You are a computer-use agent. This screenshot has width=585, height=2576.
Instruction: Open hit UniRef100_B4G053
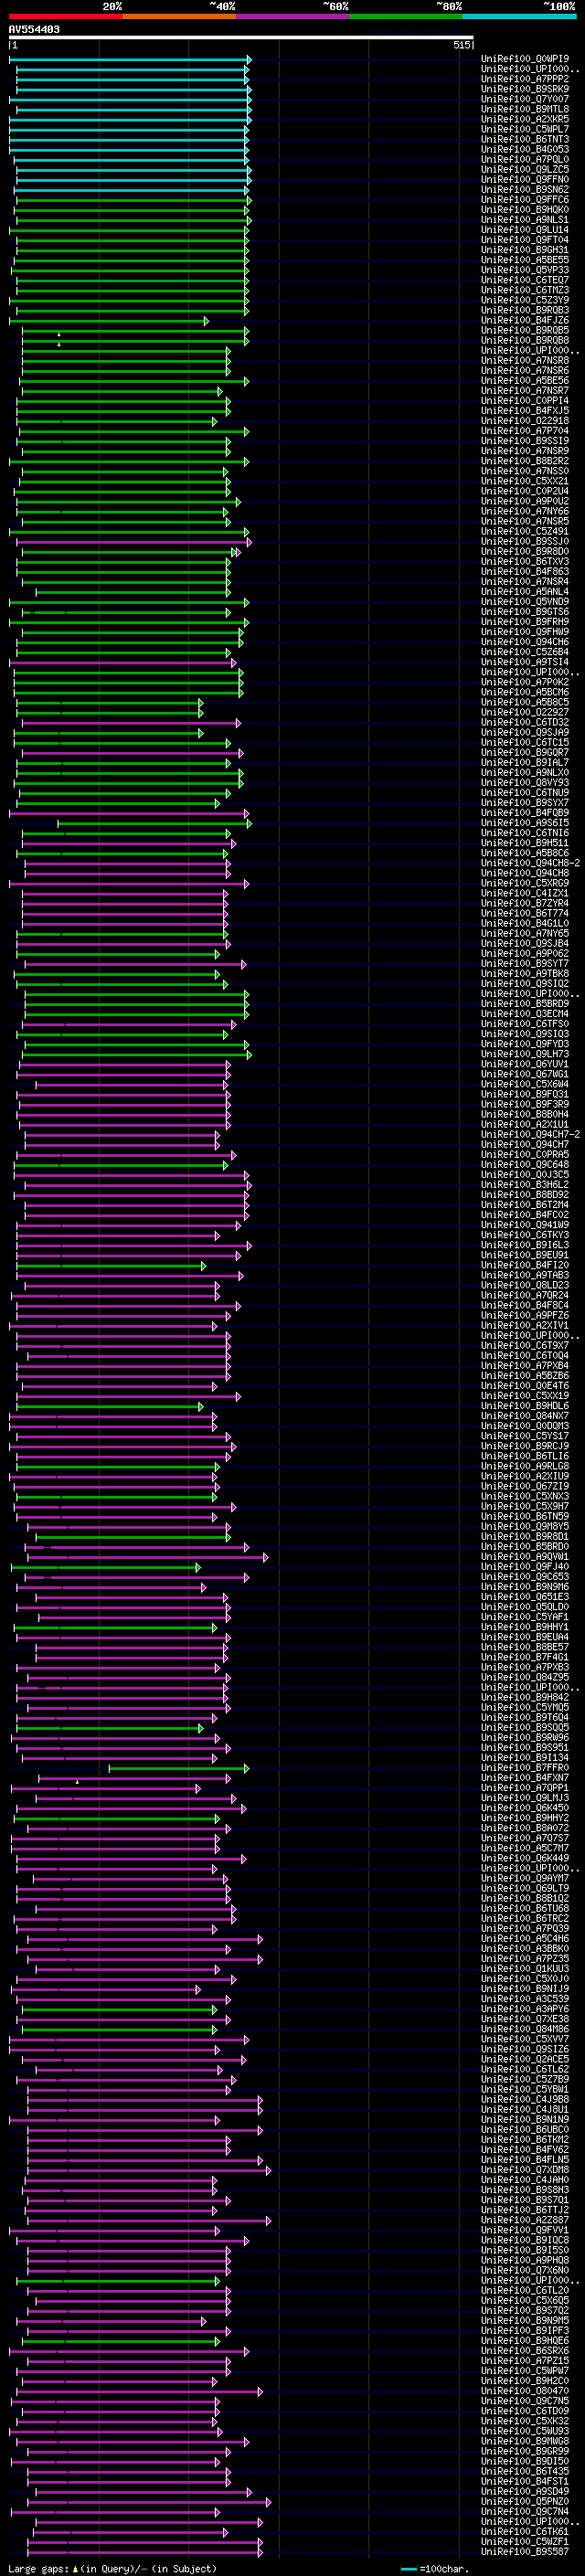[525, 149]
